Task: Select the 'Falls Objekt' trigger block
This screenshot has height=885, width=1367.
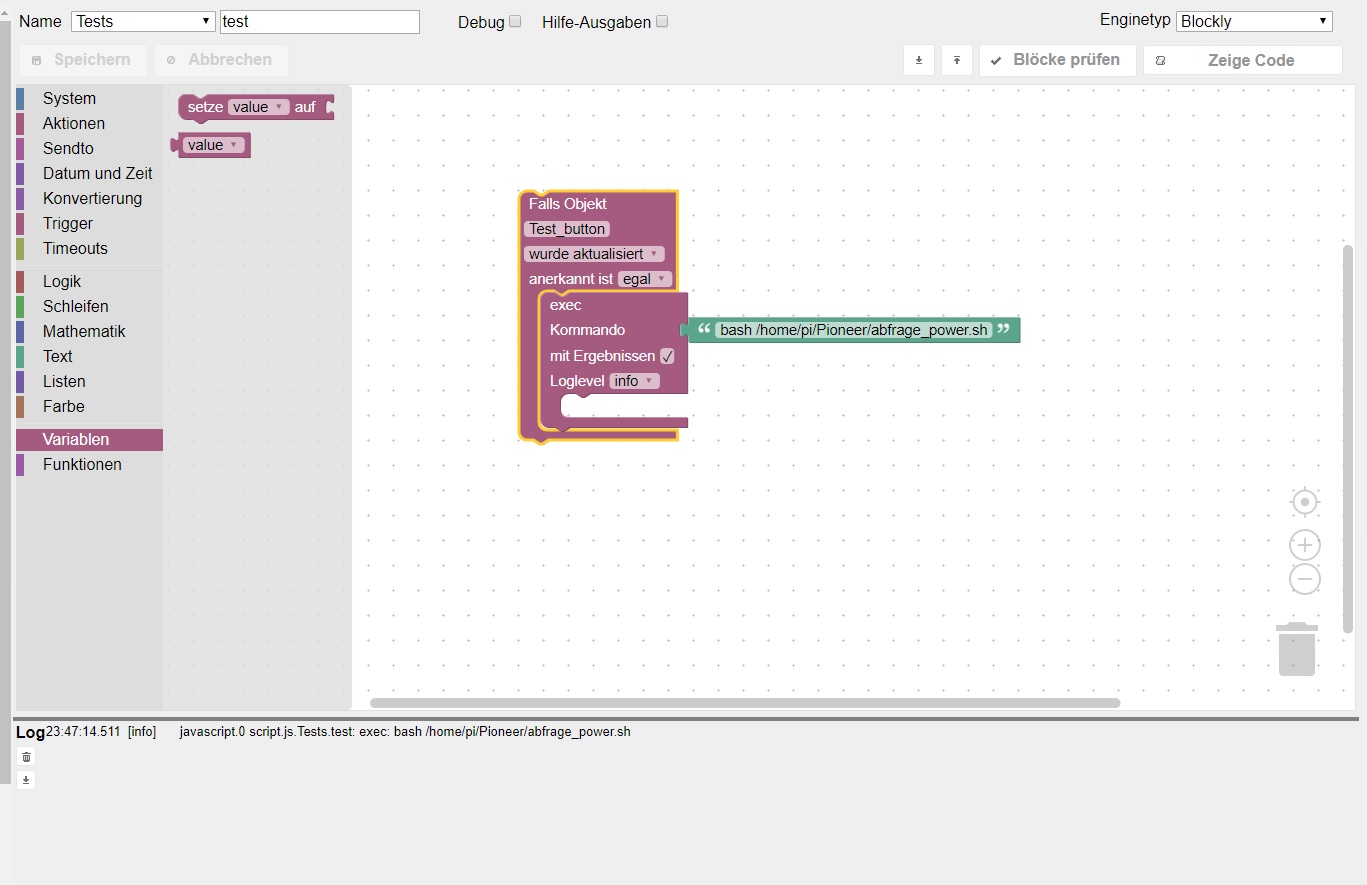Action: pos(568,204)
